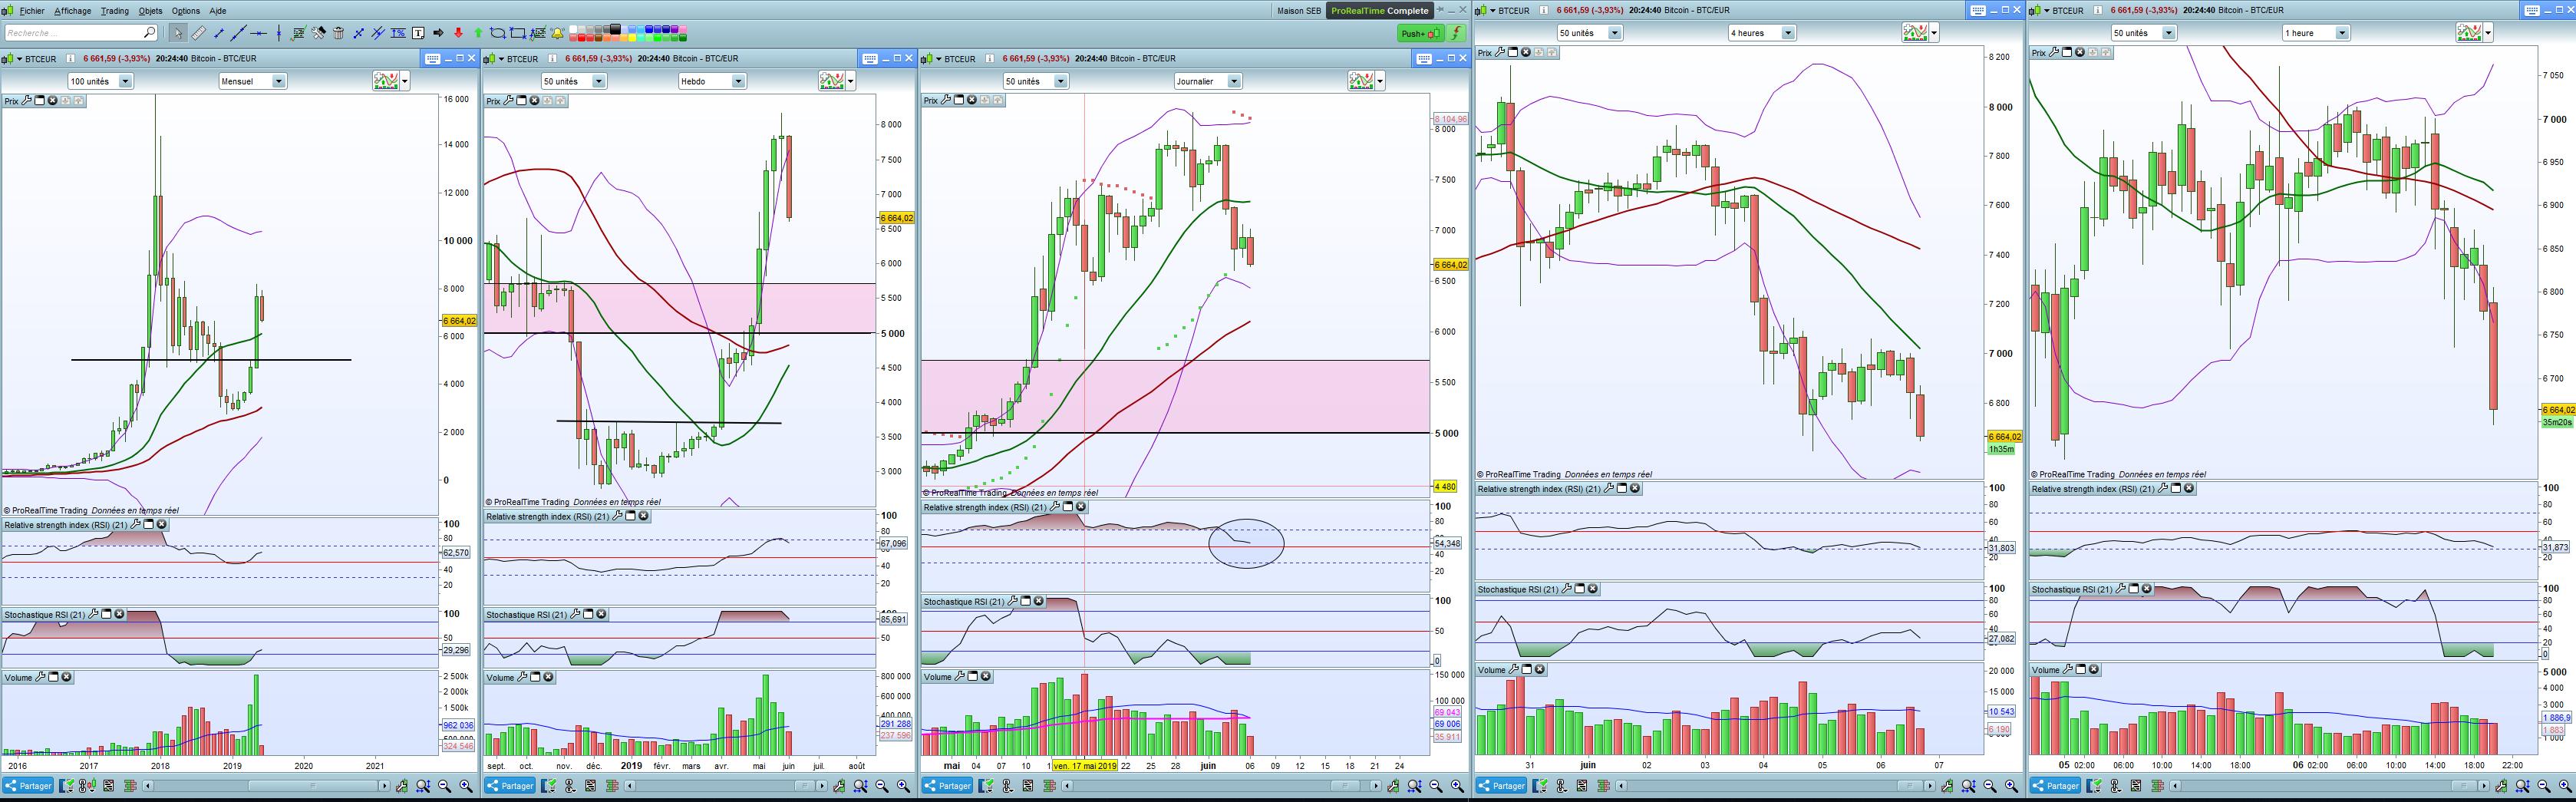Select the vertical line drawing tool
The image size is (2576, 802).
click(x=279, y=33)
